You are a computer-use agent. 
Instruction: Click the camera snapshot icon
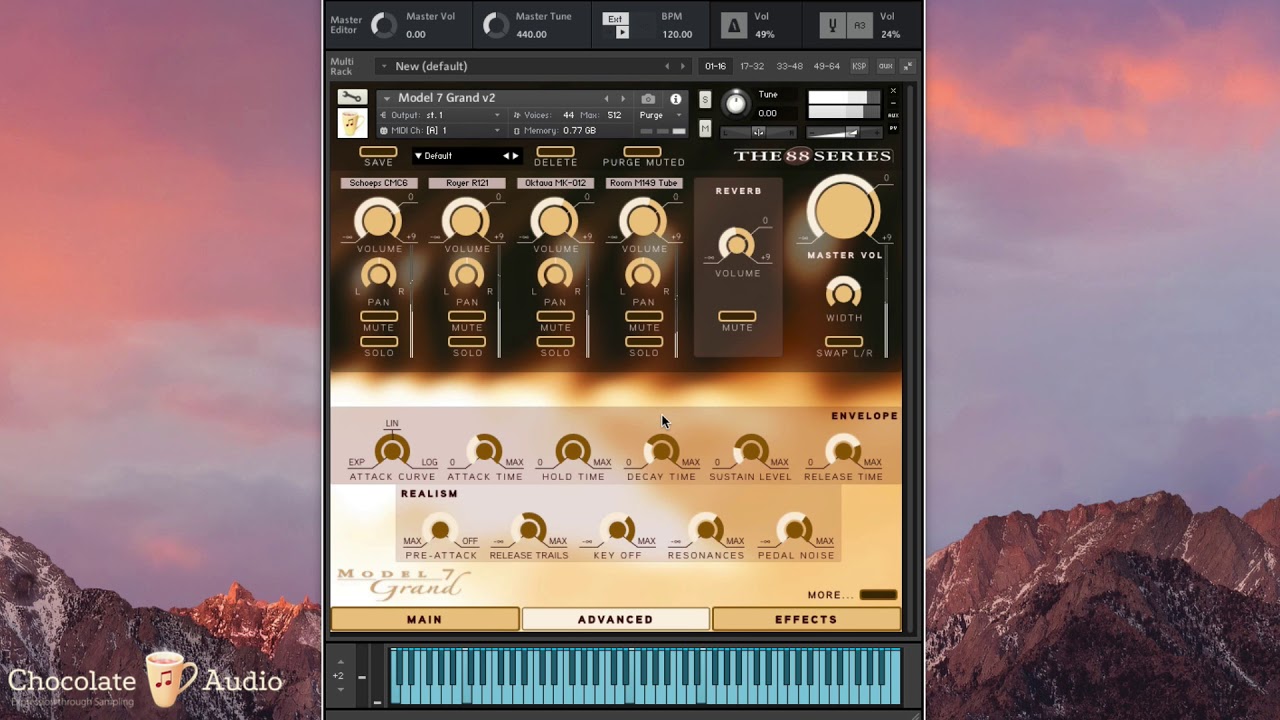[x=650, y=99]
